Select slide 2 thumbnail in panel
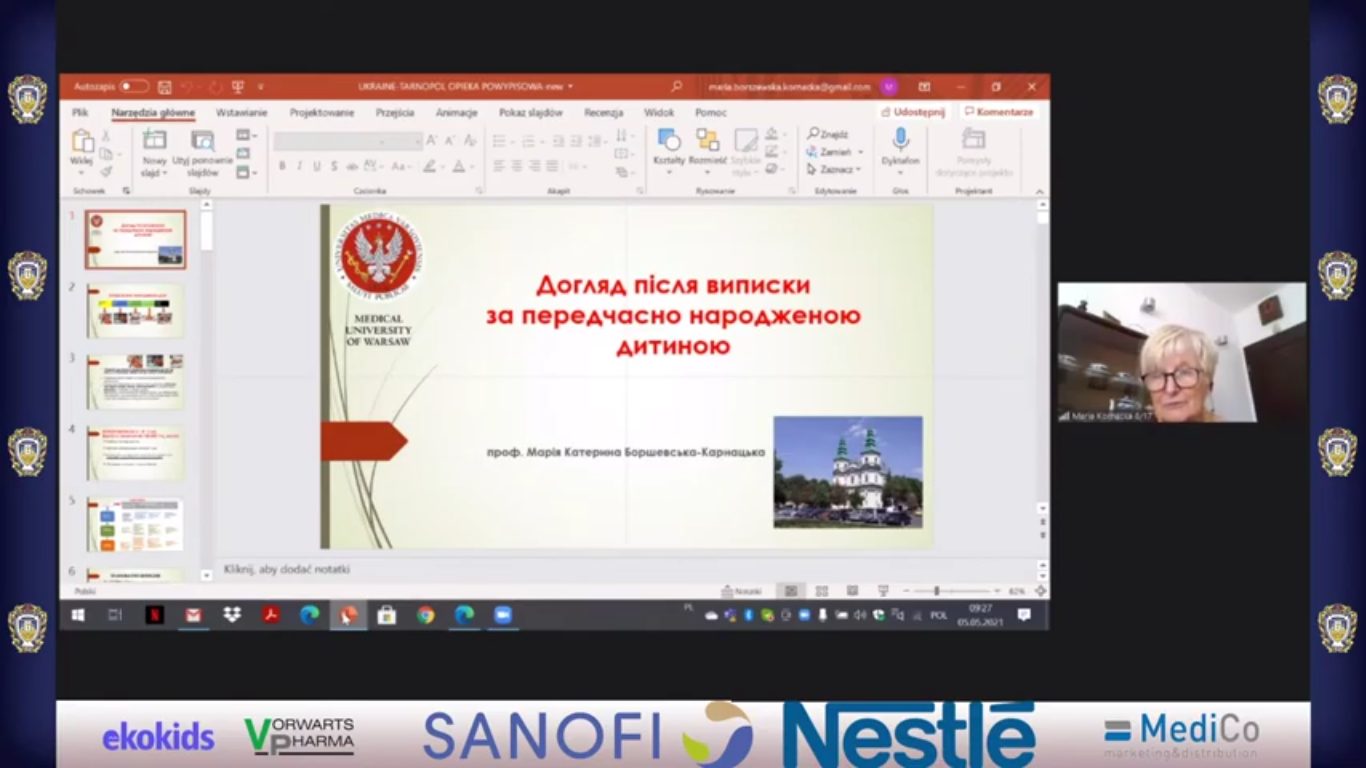Image resolution: width=1366 pixels, height=768 pixels. click(x=135, y=311)
